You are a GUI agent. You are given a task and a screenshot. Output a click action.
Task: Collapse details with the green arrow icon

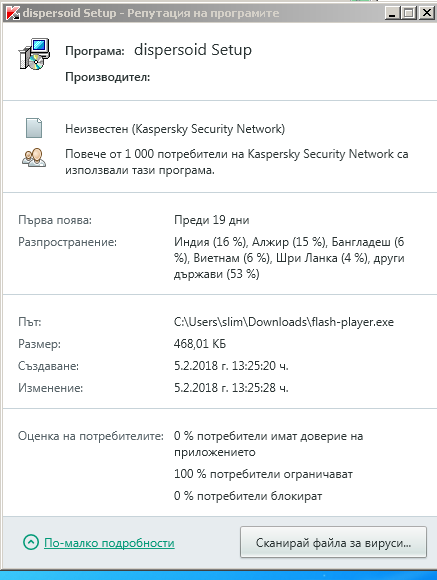[31, 542]
